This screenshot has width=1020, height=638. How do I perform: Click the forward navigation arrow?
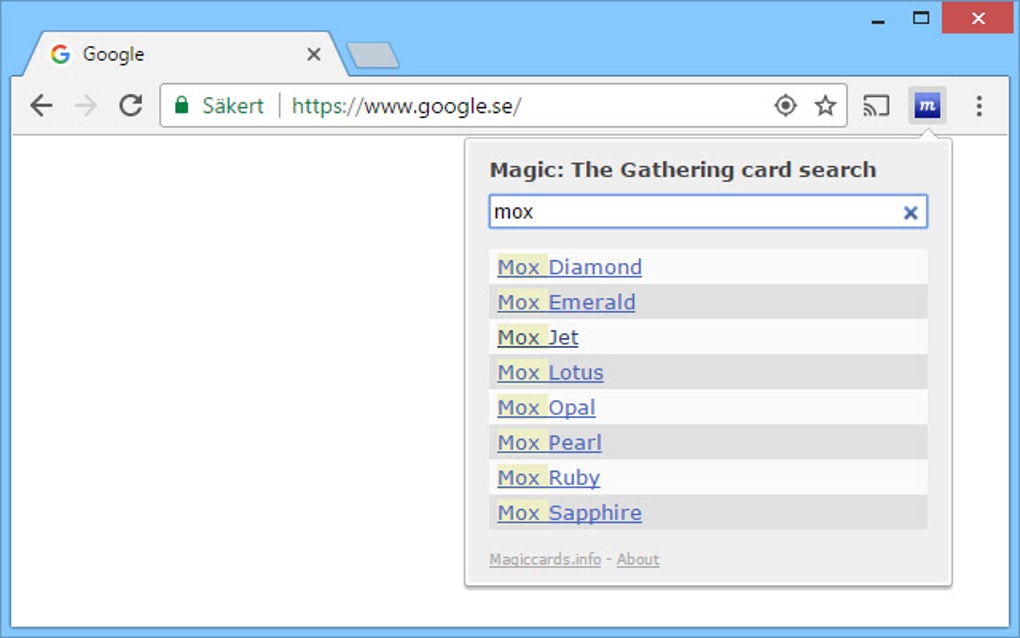(x=85, y=105)
